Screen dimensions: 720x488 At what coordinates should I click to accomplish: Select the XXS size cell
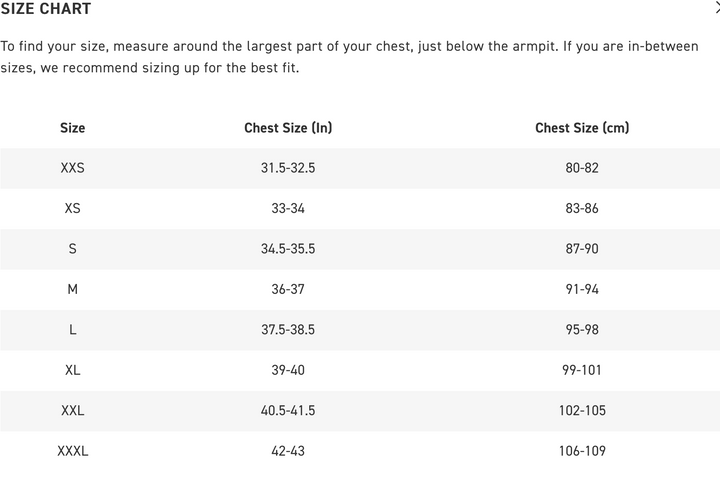[72, 168]
